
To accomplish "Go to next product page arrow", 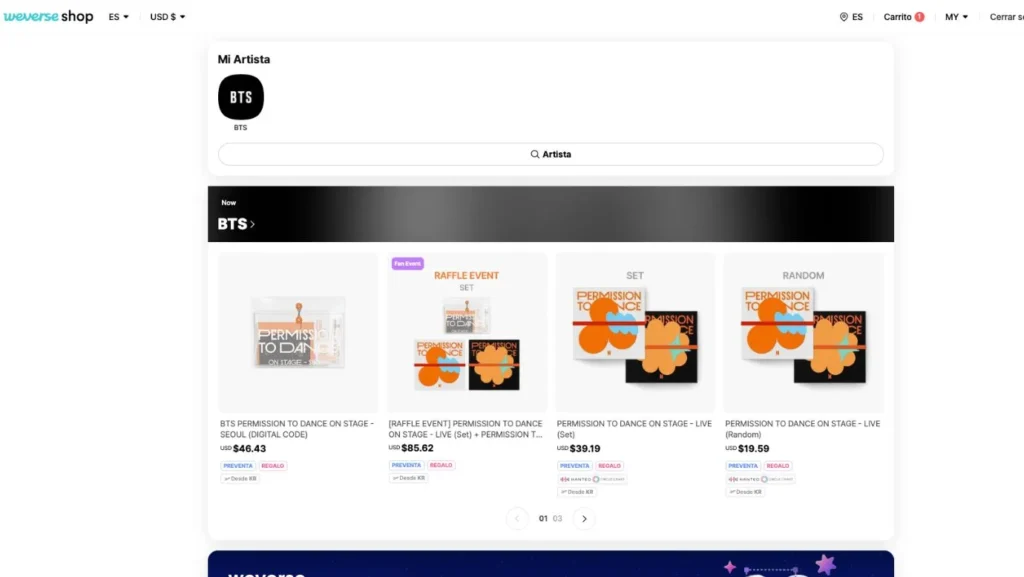I will pyautogui.click(x=584, y=518).
